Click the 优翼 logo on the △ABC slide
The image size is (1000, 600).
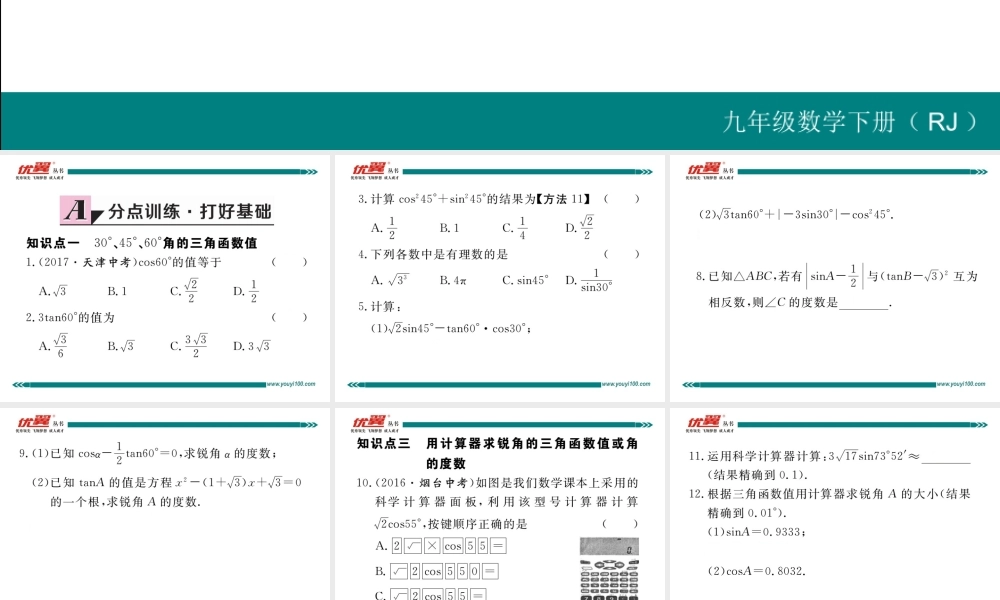[703, 169]
